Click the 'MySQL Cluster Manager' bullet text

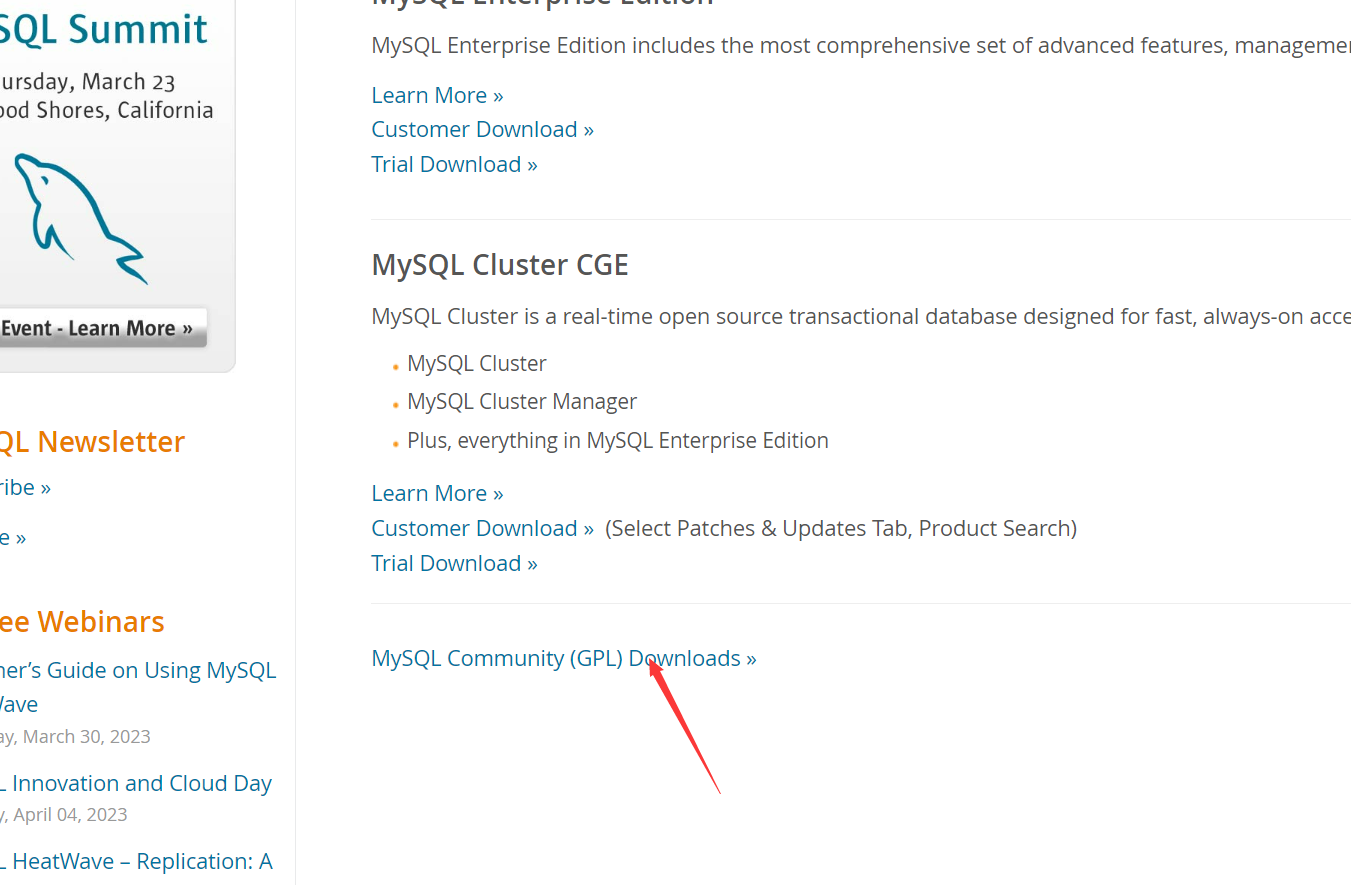pos(522,401)
